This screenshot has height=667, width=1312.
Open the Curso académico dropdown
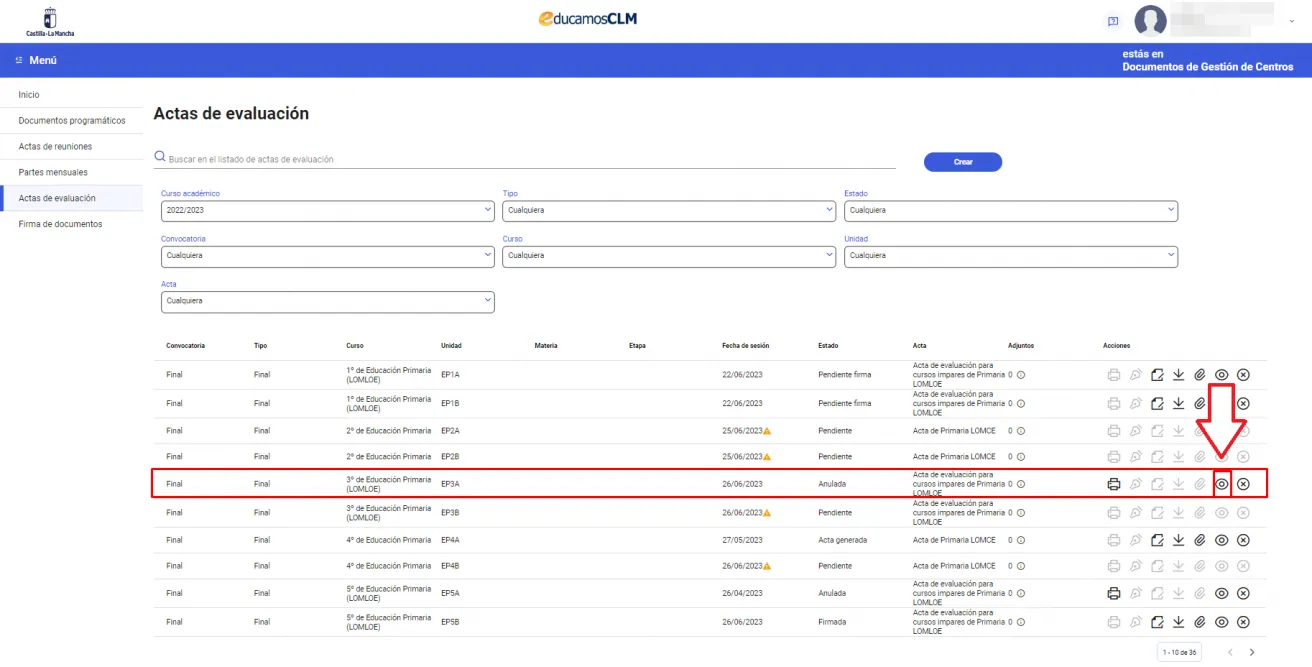click(x=327, y=211)
